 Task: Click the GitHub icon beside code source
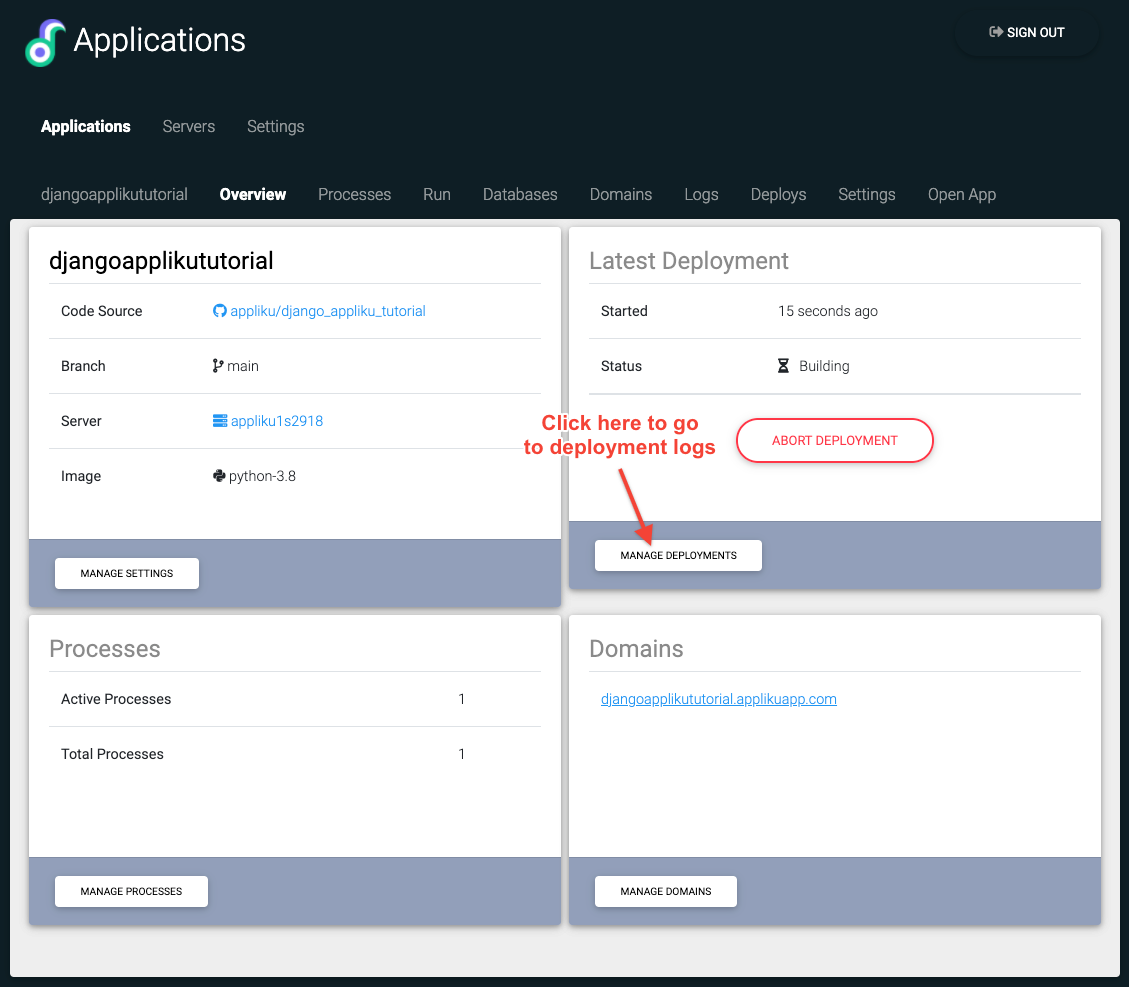coord(220,311)
